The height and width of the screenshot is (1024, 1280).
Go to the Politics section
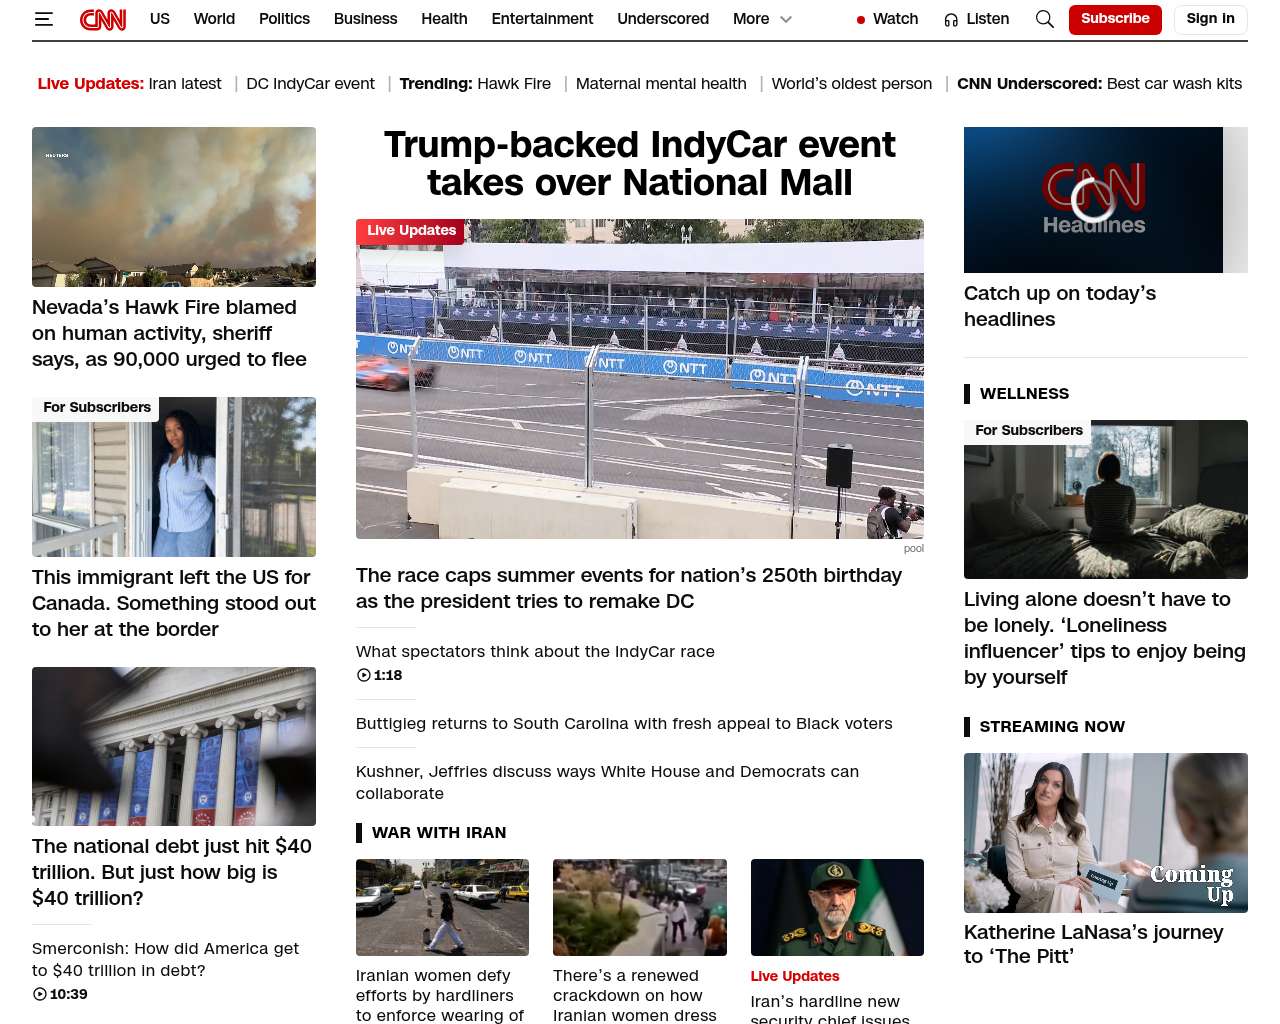coord(284,19)
